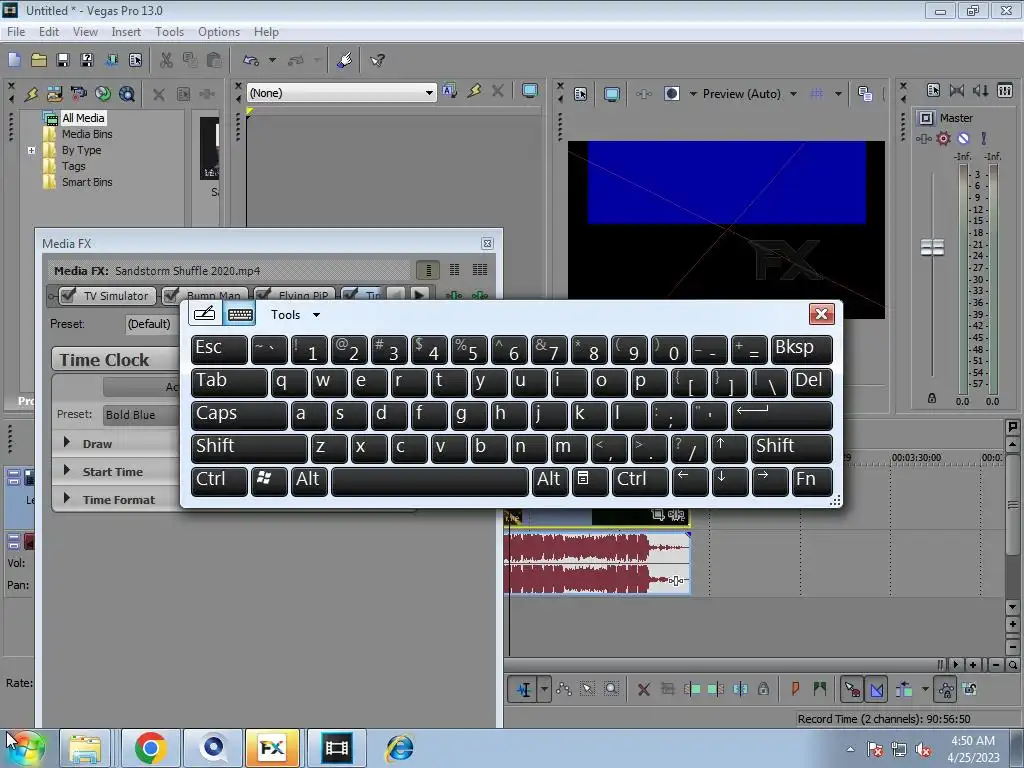
Task: Click the Del key on keyboard
Action: 811,383
